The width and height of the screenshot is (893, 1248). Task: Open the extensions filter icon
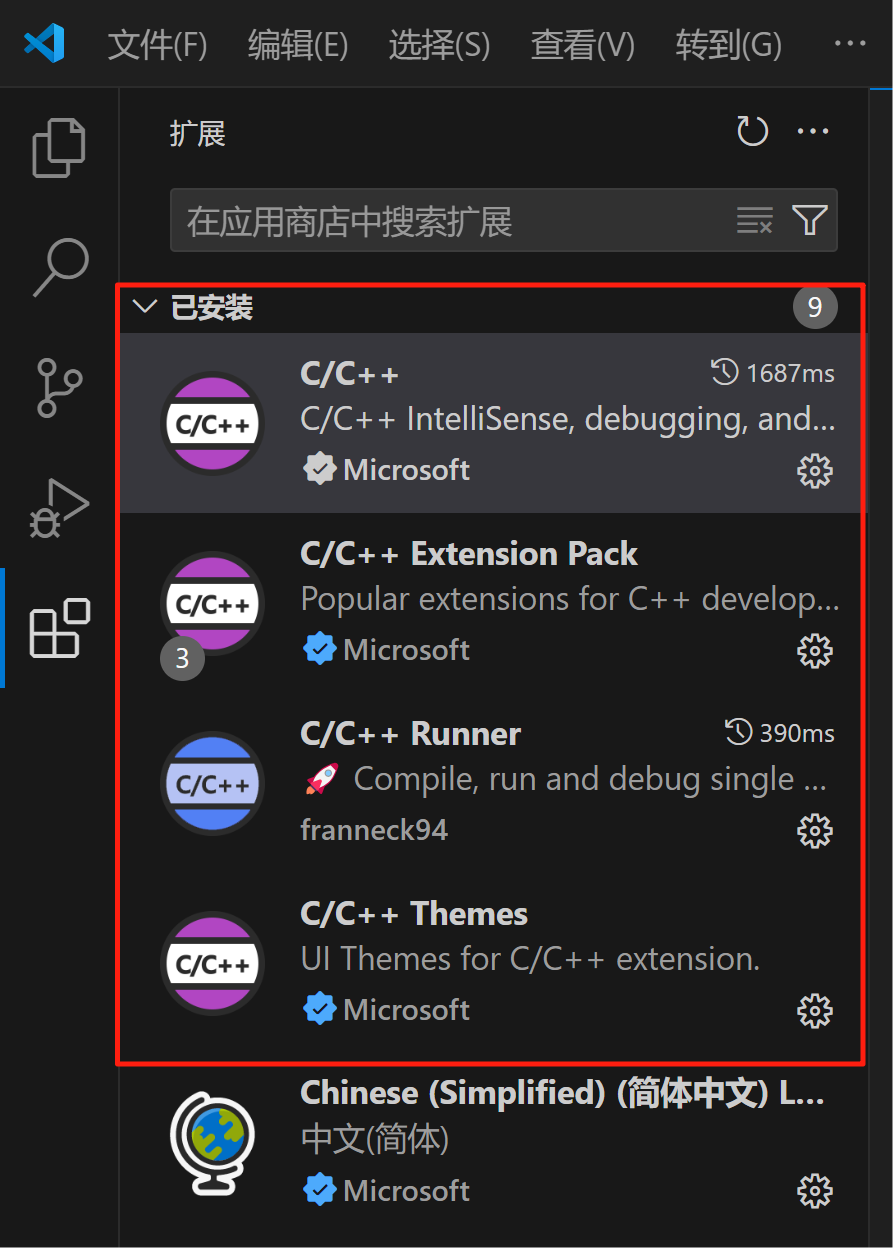pyautogui.click(x=811, y=220)
